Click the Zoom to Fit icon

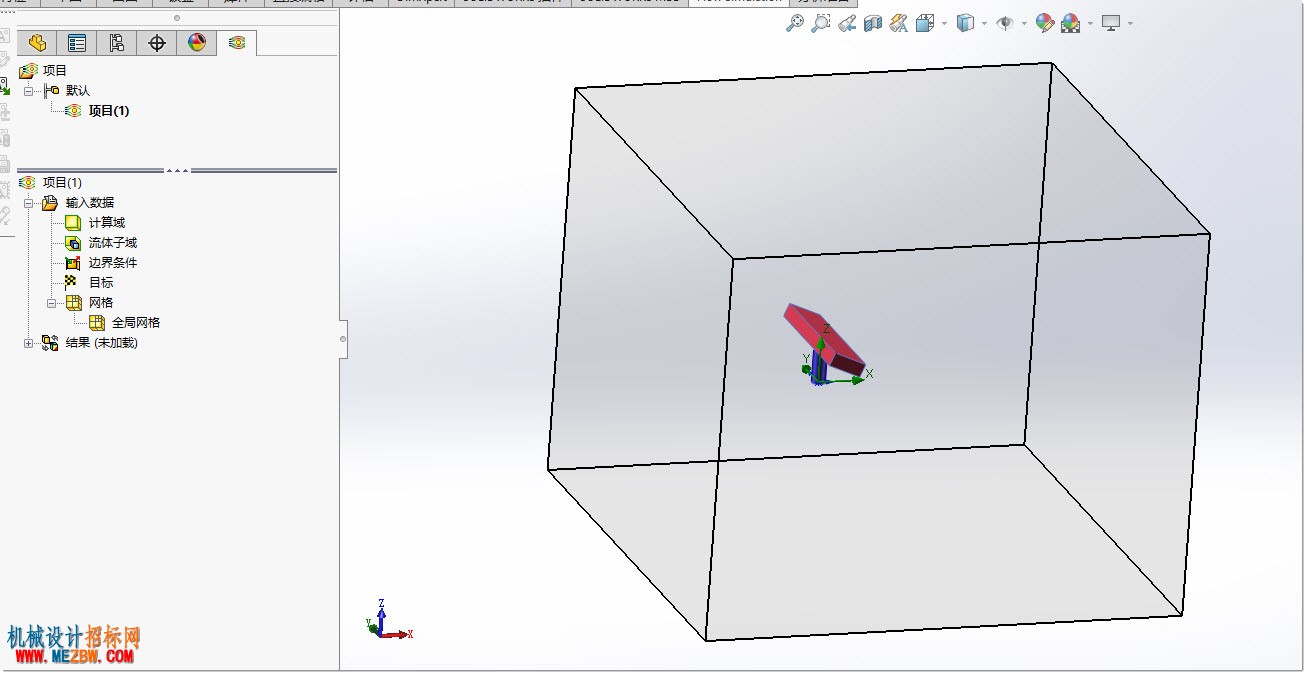click(x=795, y=23)
